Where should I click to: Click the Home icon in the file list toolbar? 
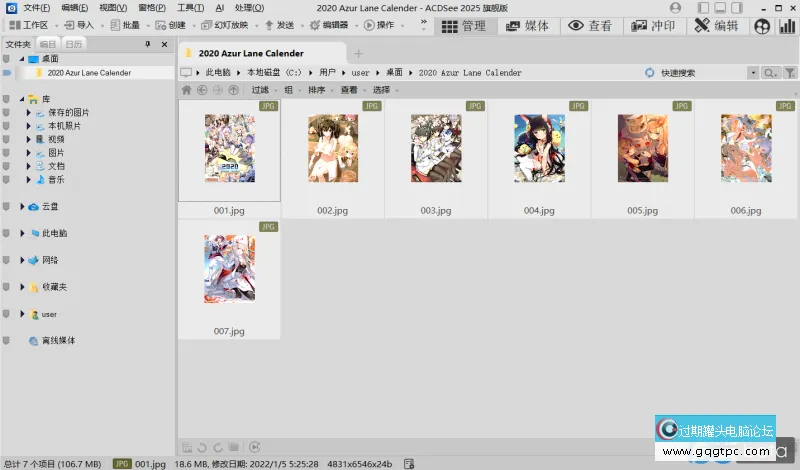click(x=186, y=90)
